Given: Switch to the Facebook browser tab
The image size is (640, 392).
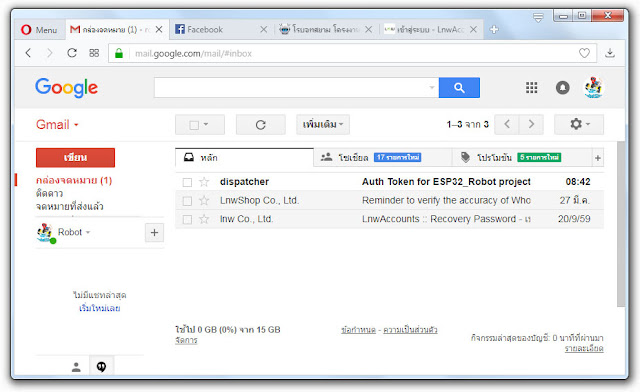Looking at the screenshot, I should 218,29.
